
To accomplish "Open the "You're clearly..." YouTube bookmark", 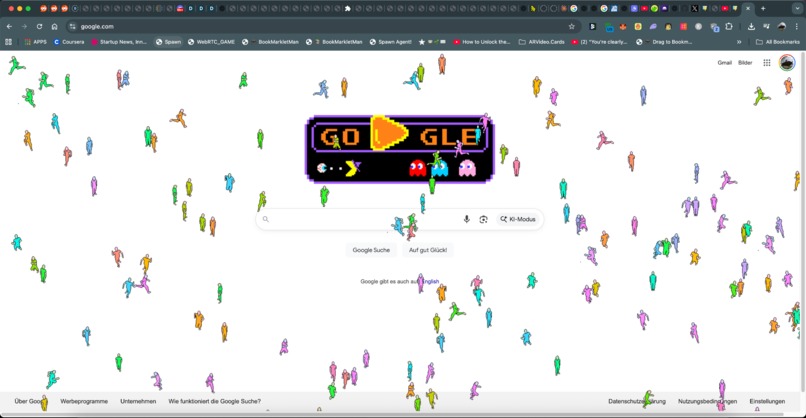I will [599, 42].
